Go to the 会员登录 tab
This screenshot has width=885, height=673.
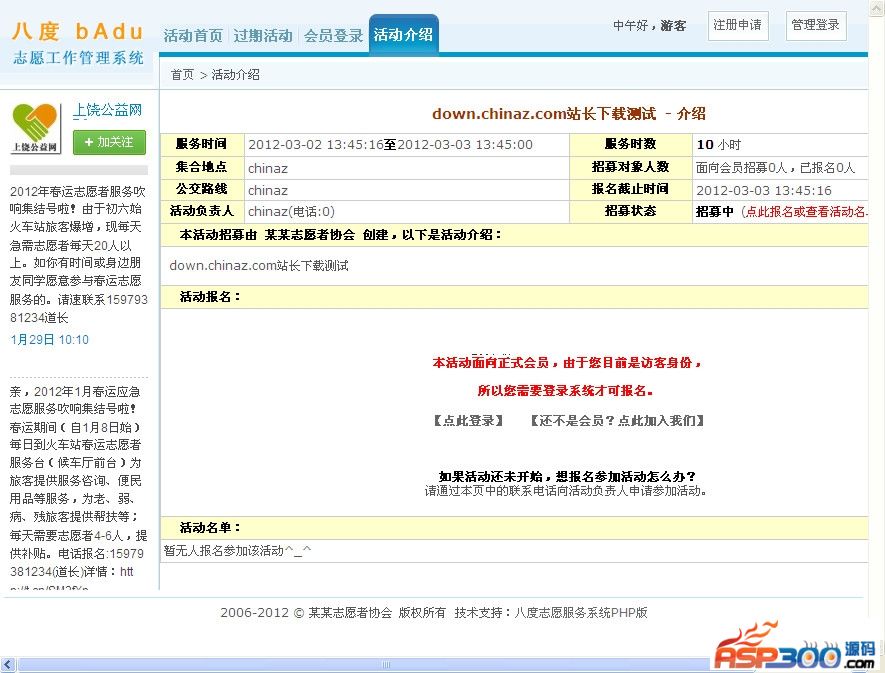pos(333,35)
